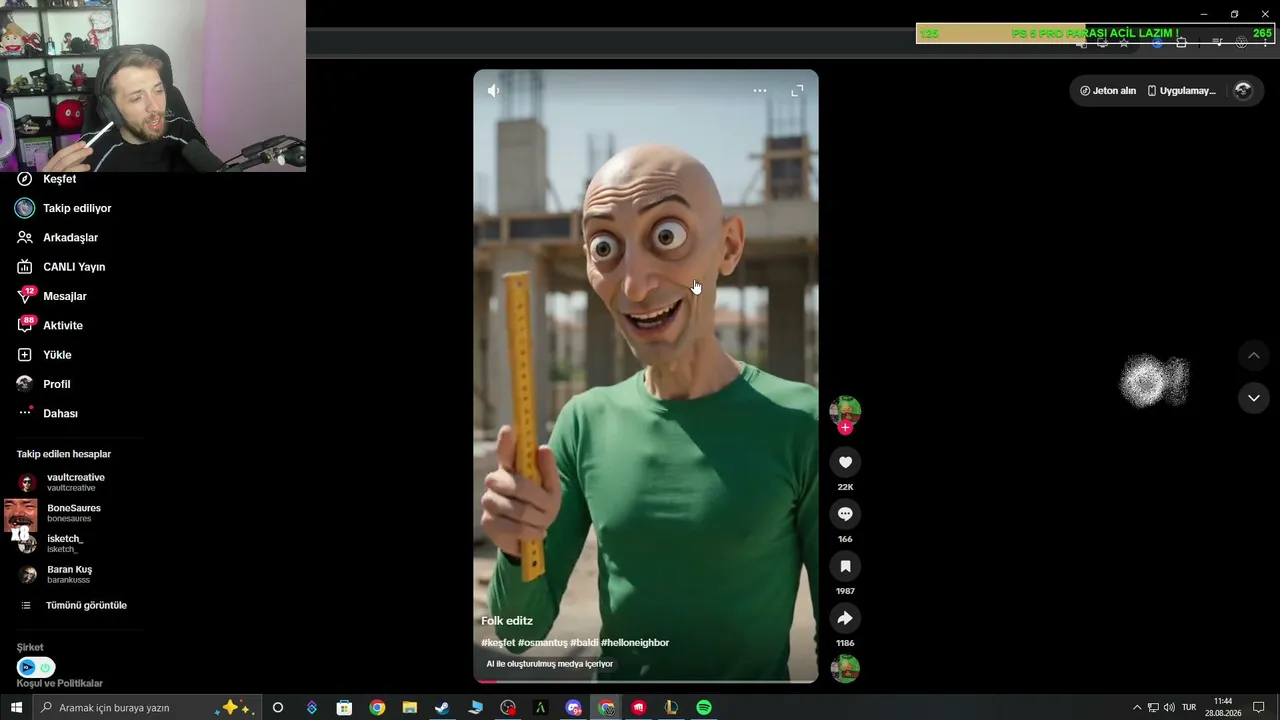This screenshot has height=720, width=1280.
Task: Open League of Legends taskbar icon
Action: point(671,708)
